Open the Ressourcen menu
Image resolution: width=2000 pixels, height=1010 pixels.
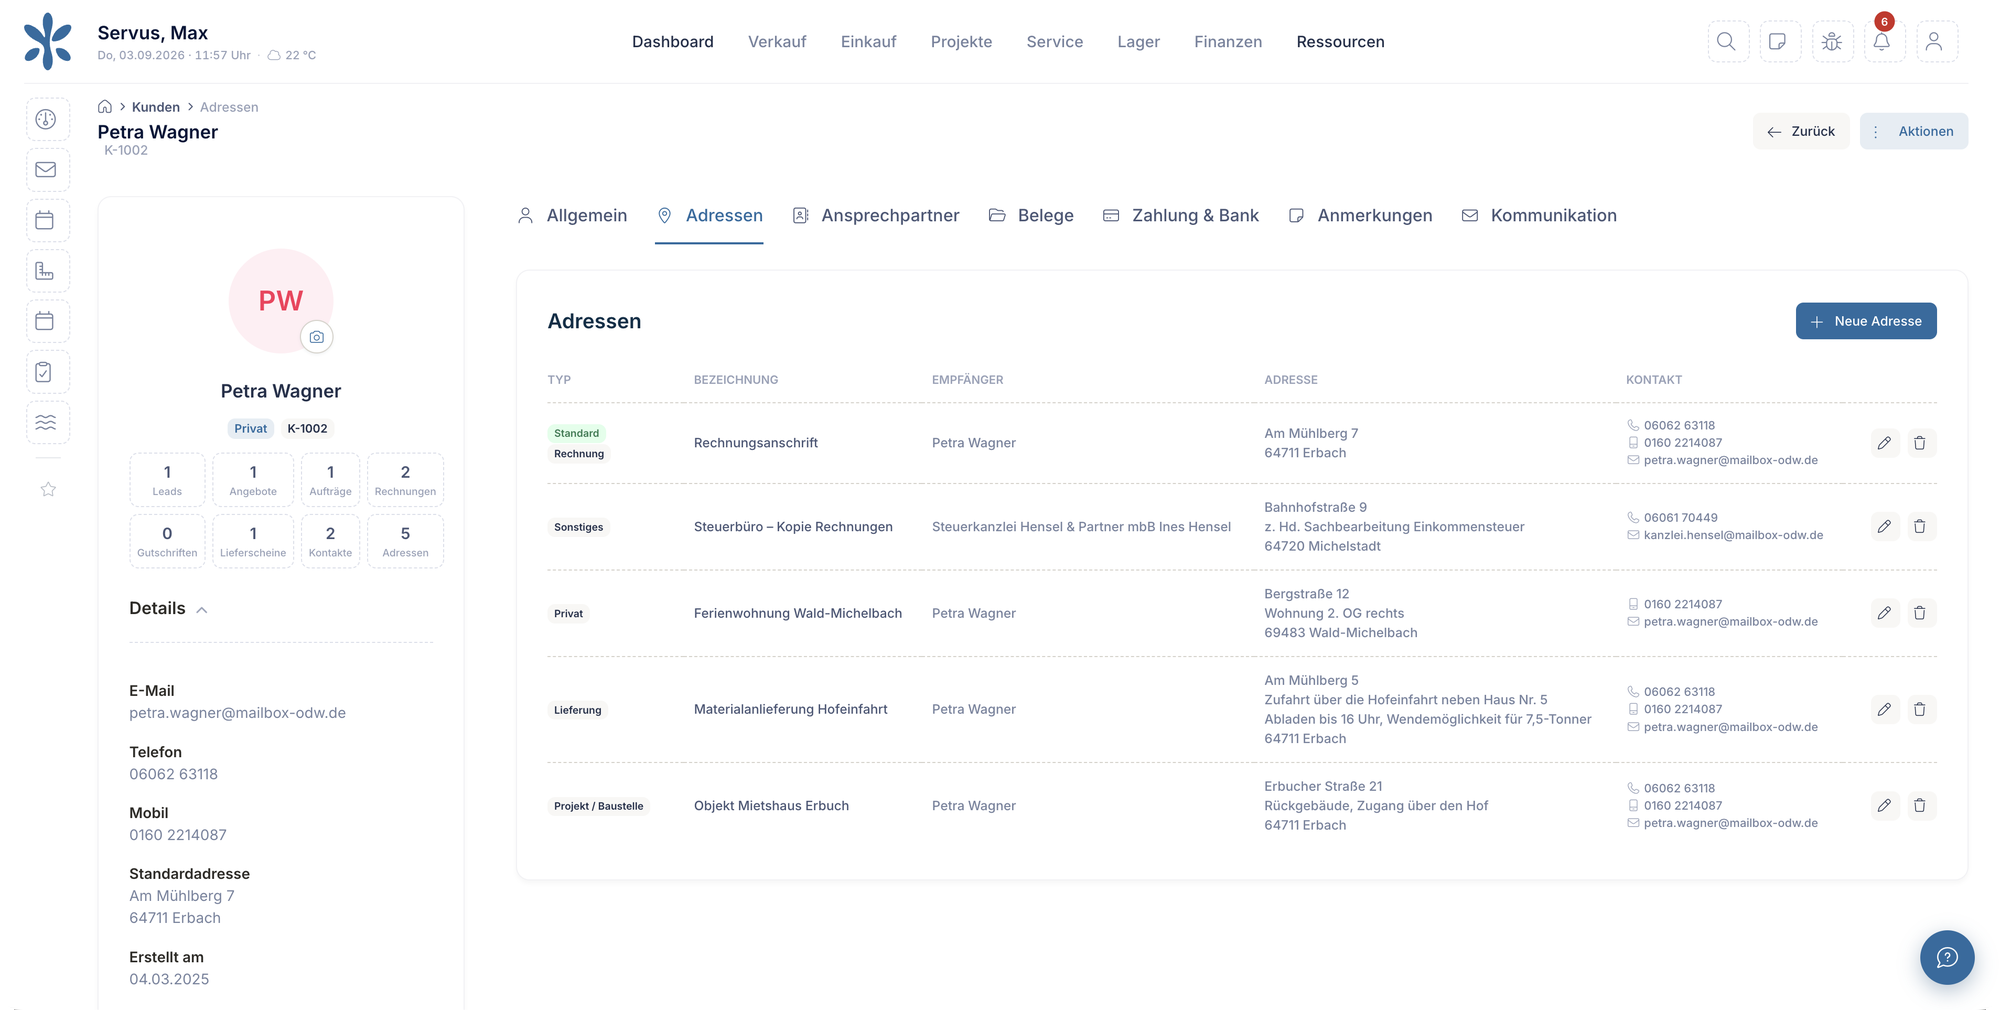click(x=1340, y=42)
